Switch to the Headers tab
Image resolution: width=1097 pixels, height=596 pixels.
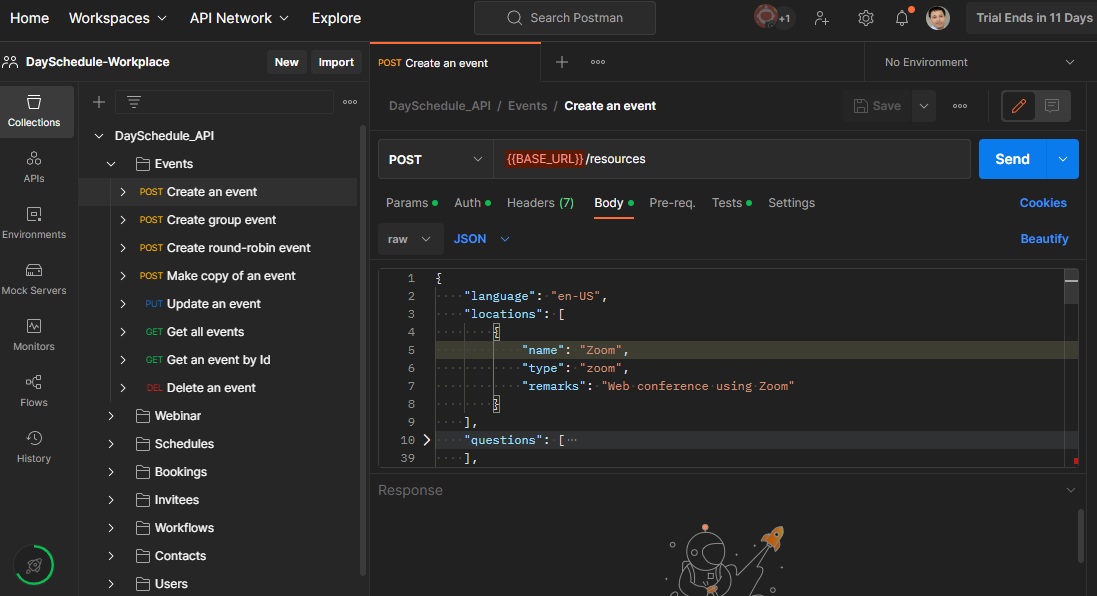[540, 202]
